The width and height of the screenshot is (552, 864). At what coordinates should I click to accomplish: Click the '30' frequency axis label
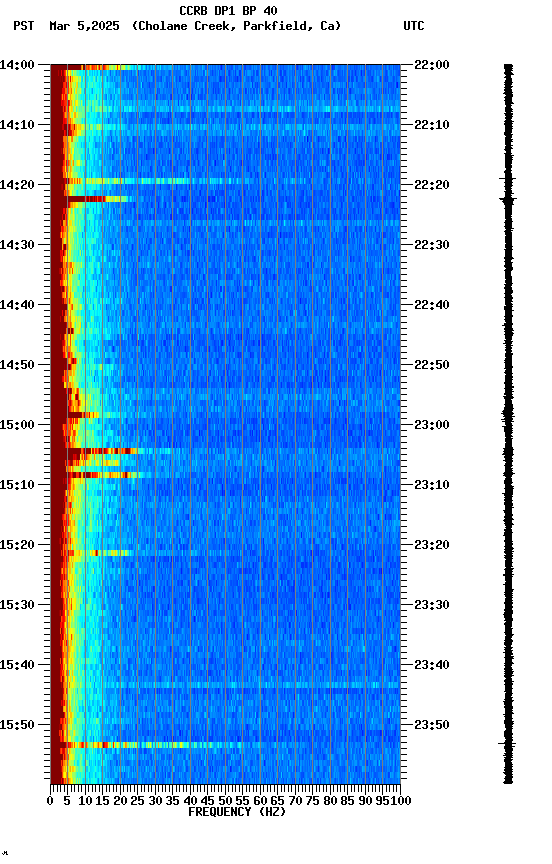click(155, 802)
